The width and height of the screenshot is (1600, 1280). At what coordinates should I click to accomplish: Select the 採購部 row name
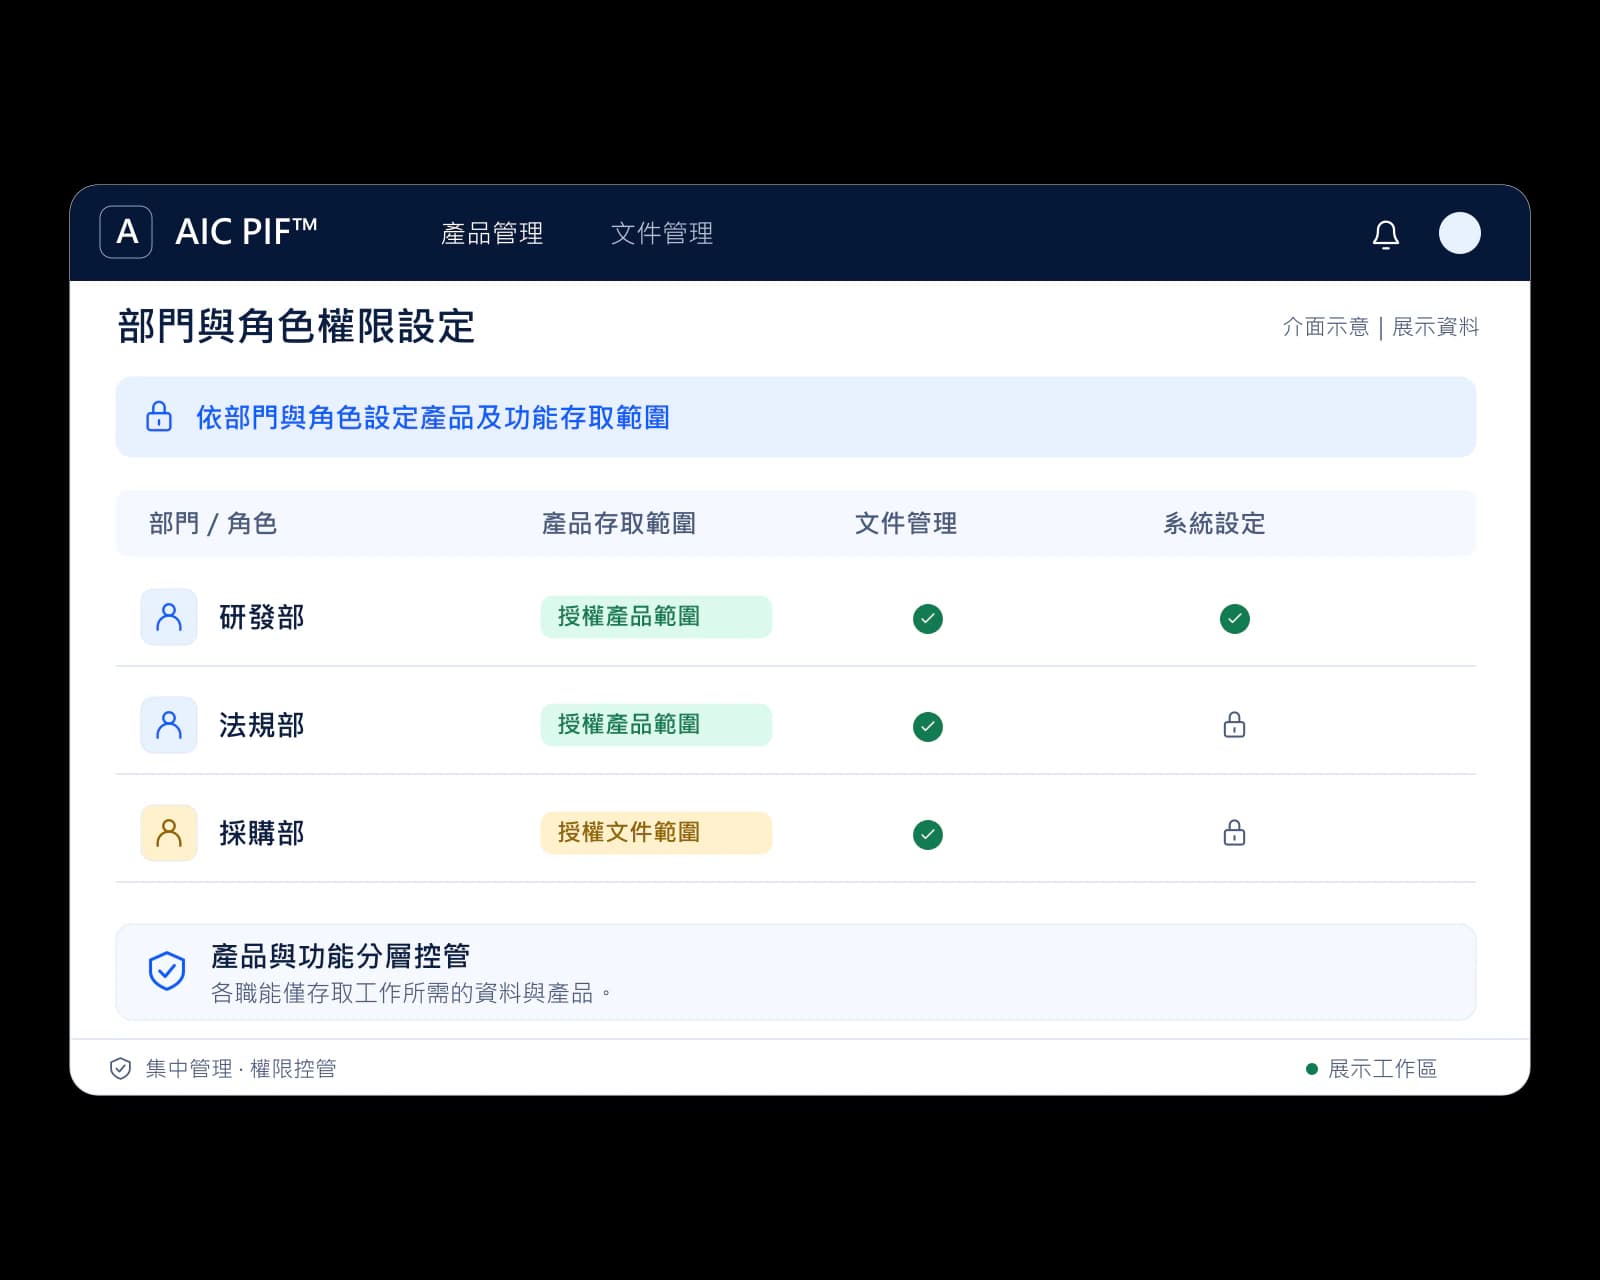pos(262,833)
